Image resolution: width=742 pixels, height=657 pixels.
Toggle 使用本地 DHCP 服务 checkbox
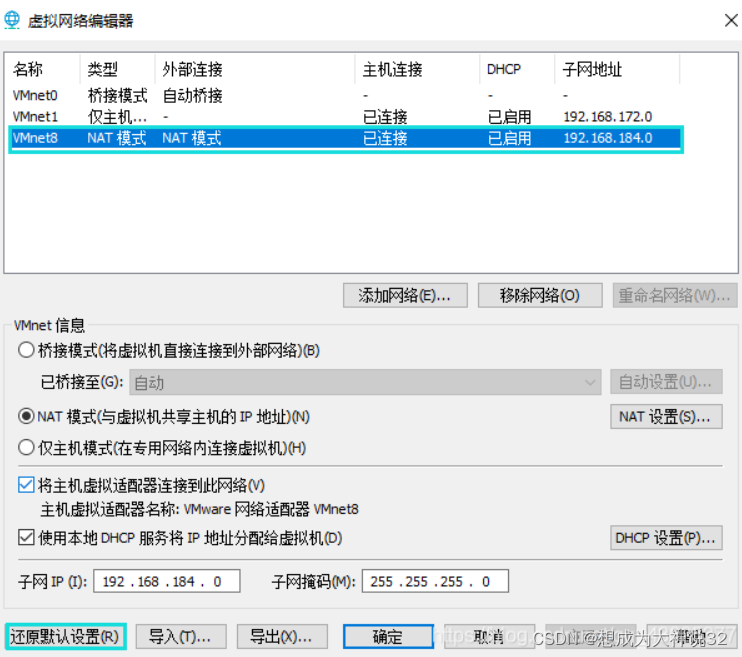tap(26, 538)
